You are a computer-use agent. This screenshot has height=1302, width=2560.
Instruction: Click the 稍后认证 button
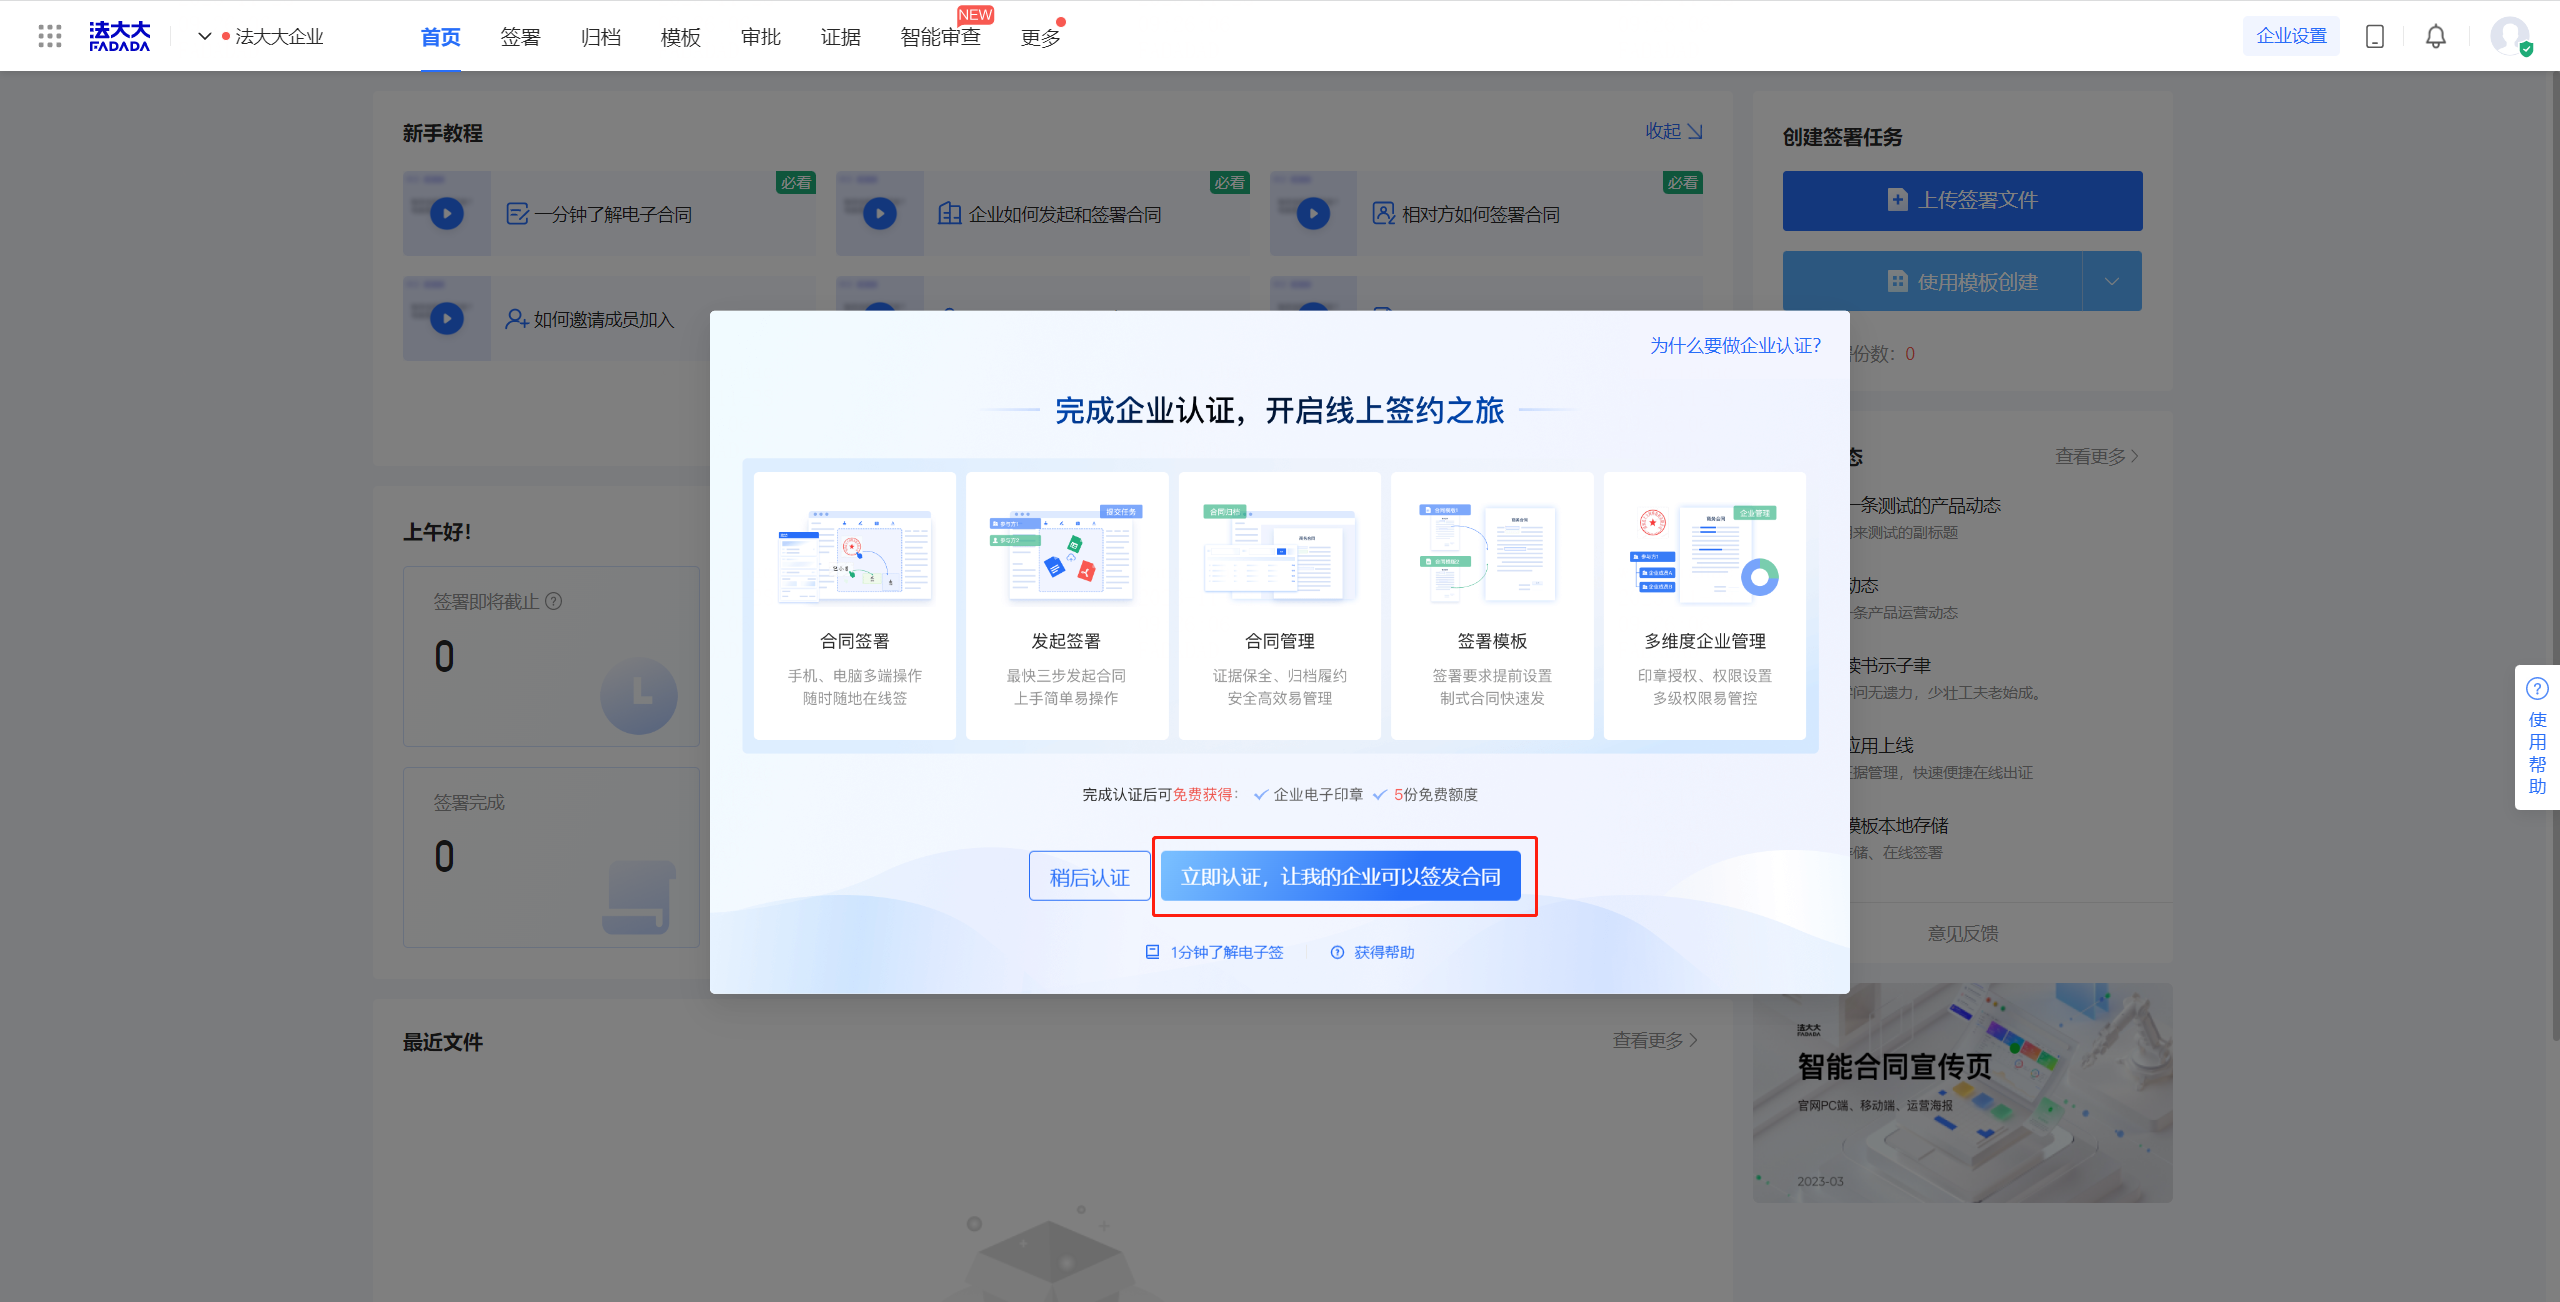tap(1089, 876)
